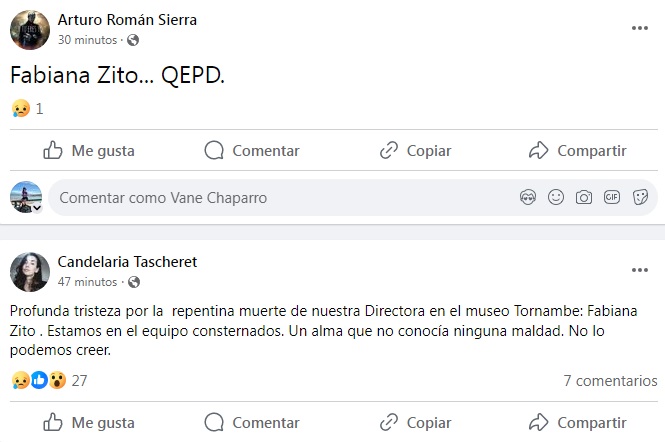Image resolution: width=665 pixels, height=442 pixels.
Task: Insert an emoji in the comment box
Action: (x=556, y=198)
